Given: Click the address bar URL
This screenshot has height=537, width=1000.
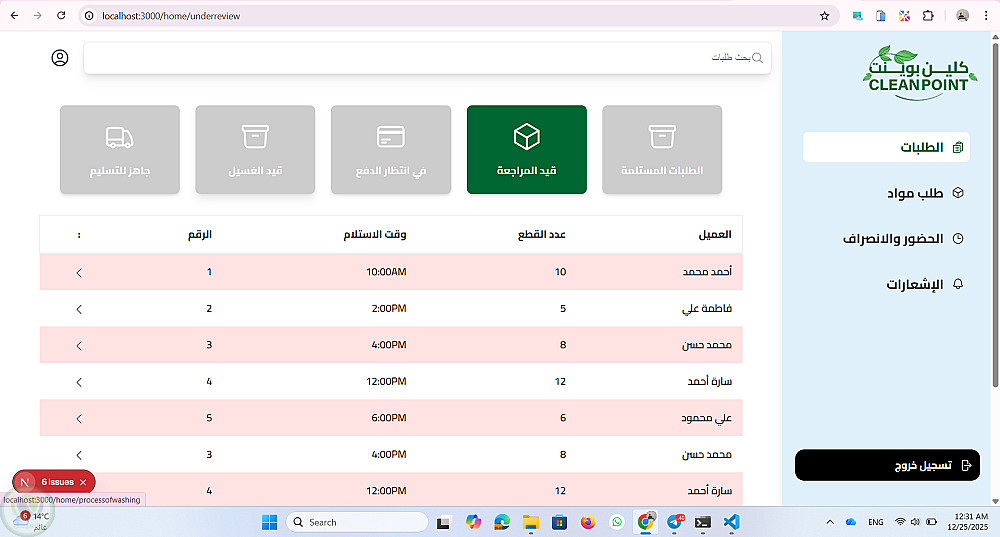Looking at the screenshot, I should point(171,16).
